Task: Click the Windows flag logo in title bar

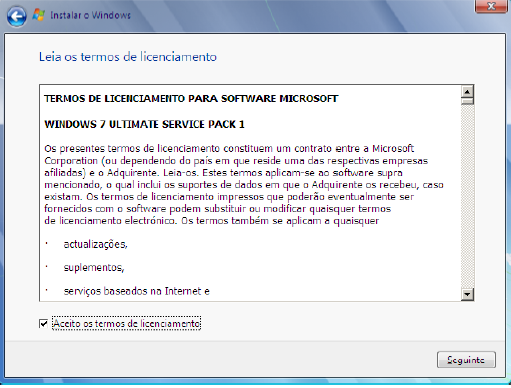Action: point(39,15)
